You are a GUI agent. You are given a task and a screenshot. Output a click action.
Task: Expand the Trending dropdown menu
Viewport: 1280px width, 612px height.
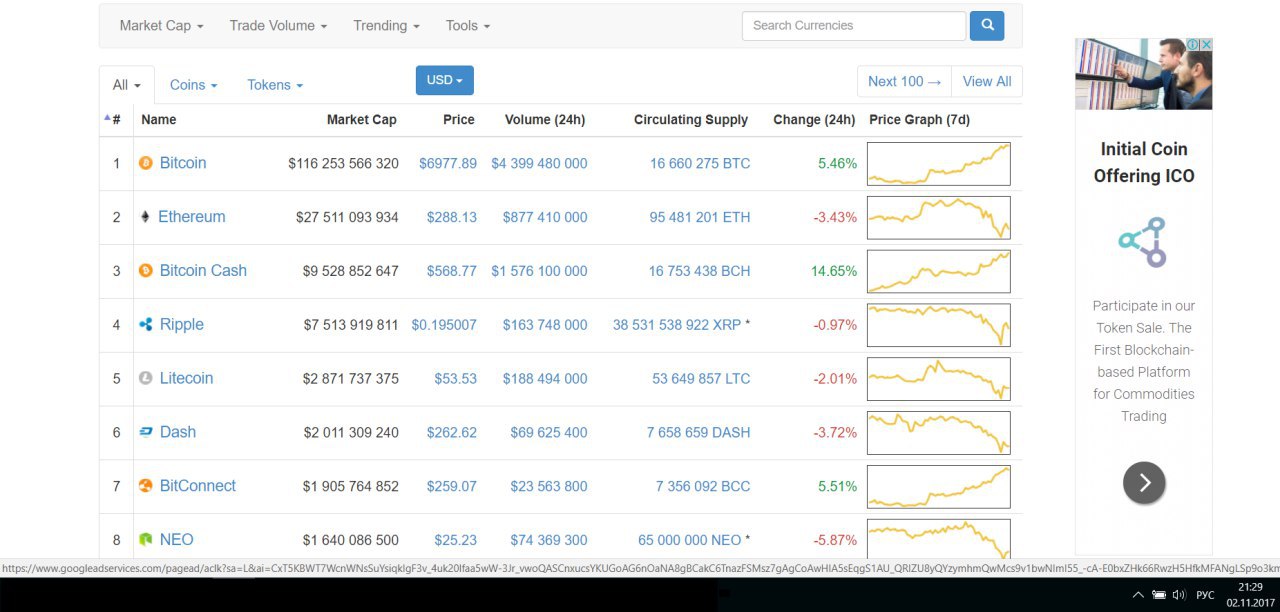386,26
